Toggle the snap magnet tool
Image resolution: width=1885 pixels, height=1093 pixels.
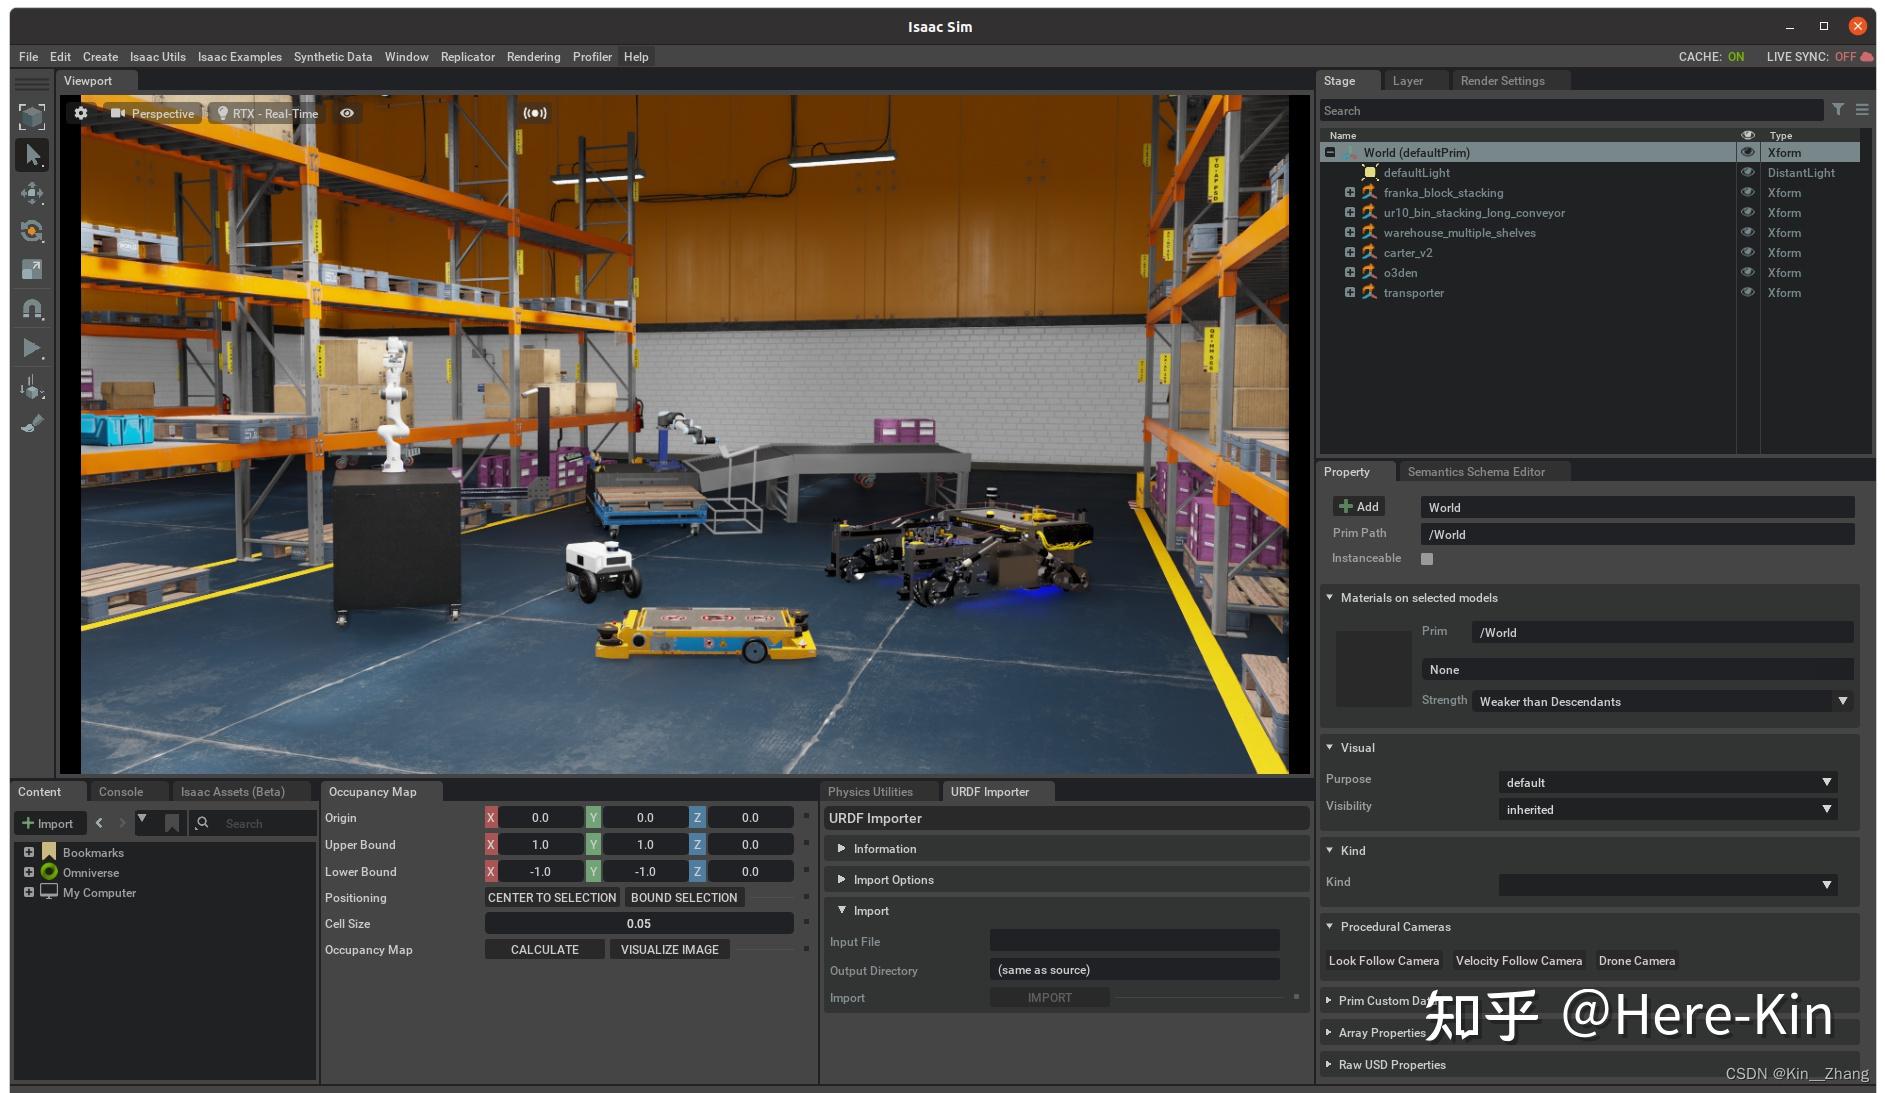click(x=32, y=308)
